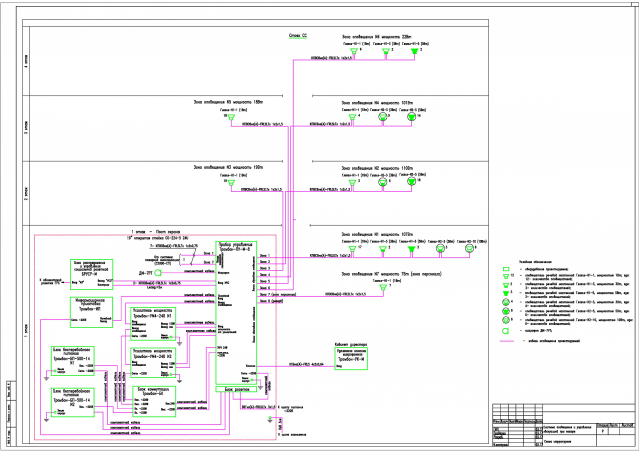
Task: Click the solid-filled horn symbol in the legend
Action: 506,293
